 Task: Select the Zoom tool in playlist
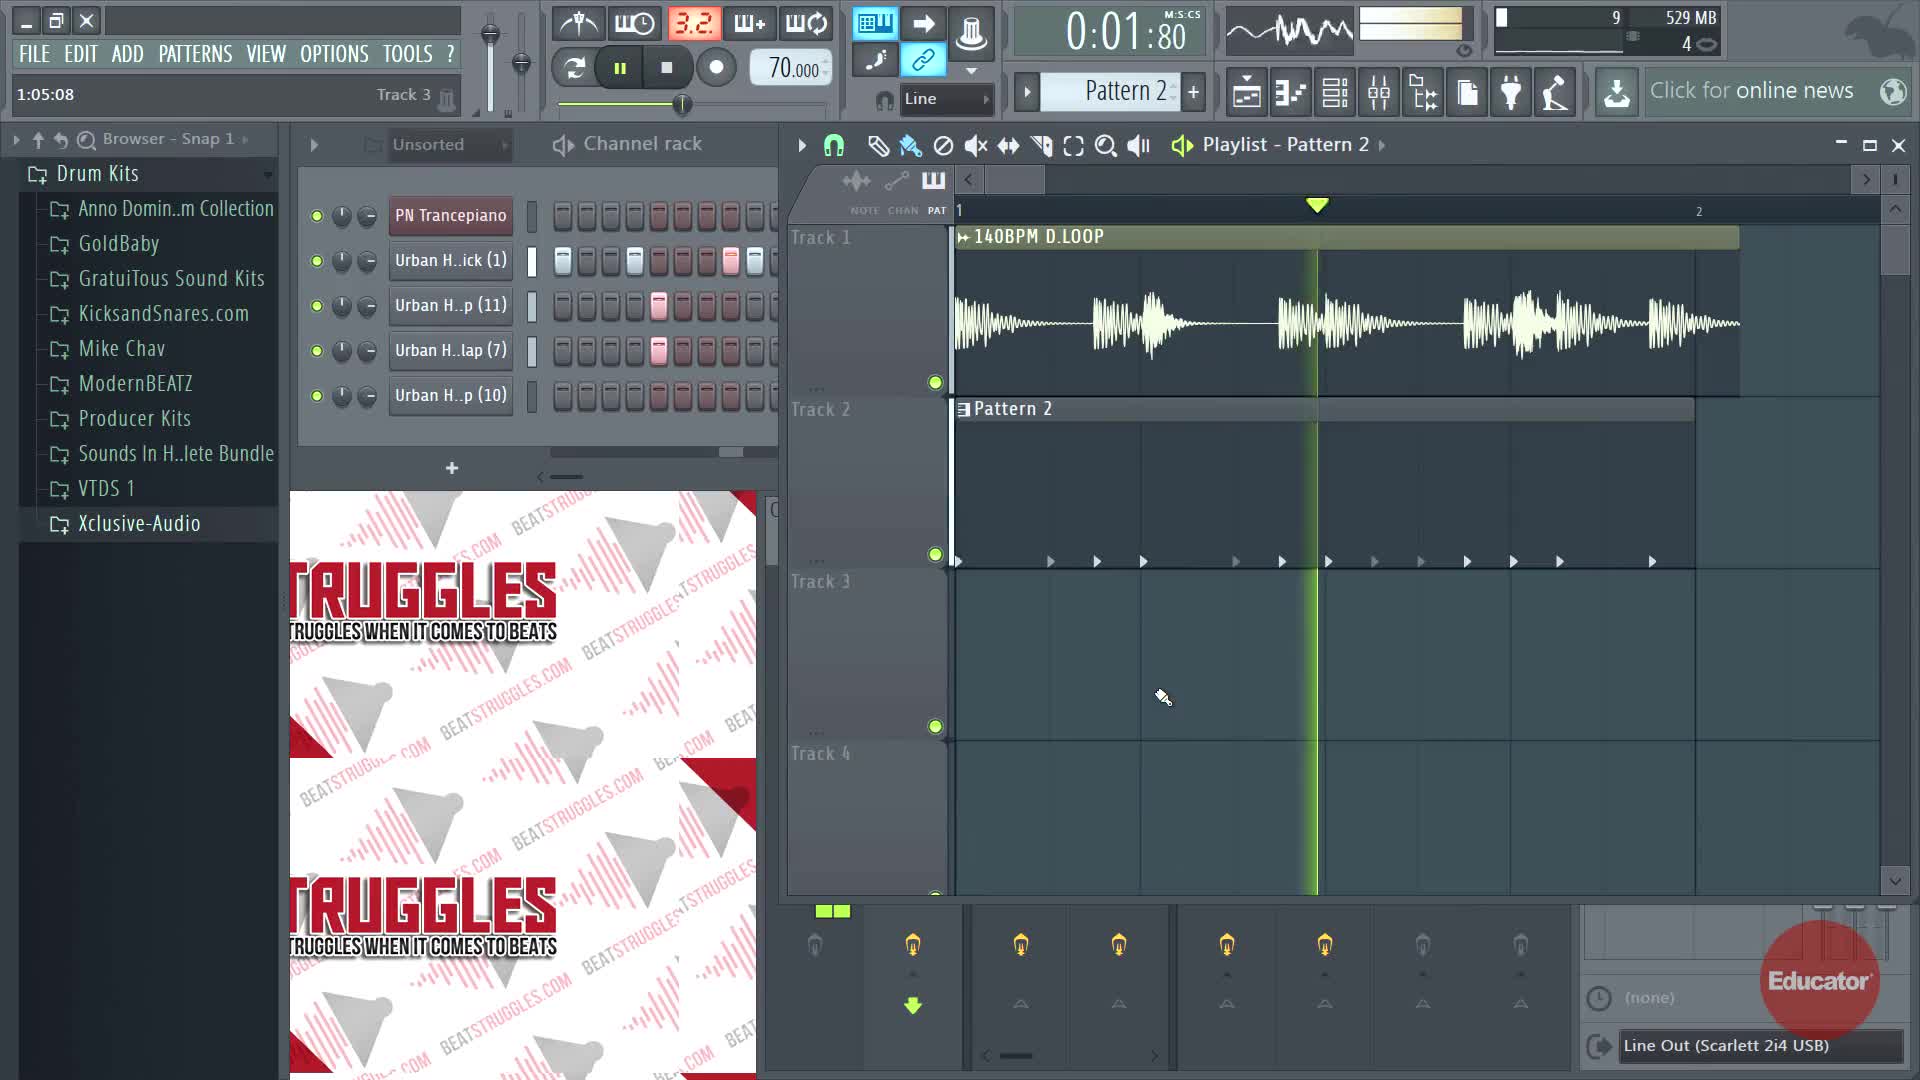click(x=1105, y=146)
